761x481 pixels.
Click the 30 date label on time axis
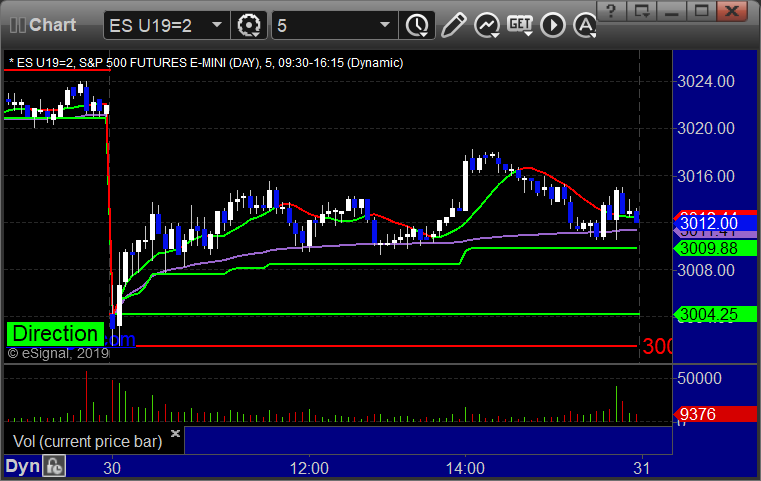(x=112, y=468)
